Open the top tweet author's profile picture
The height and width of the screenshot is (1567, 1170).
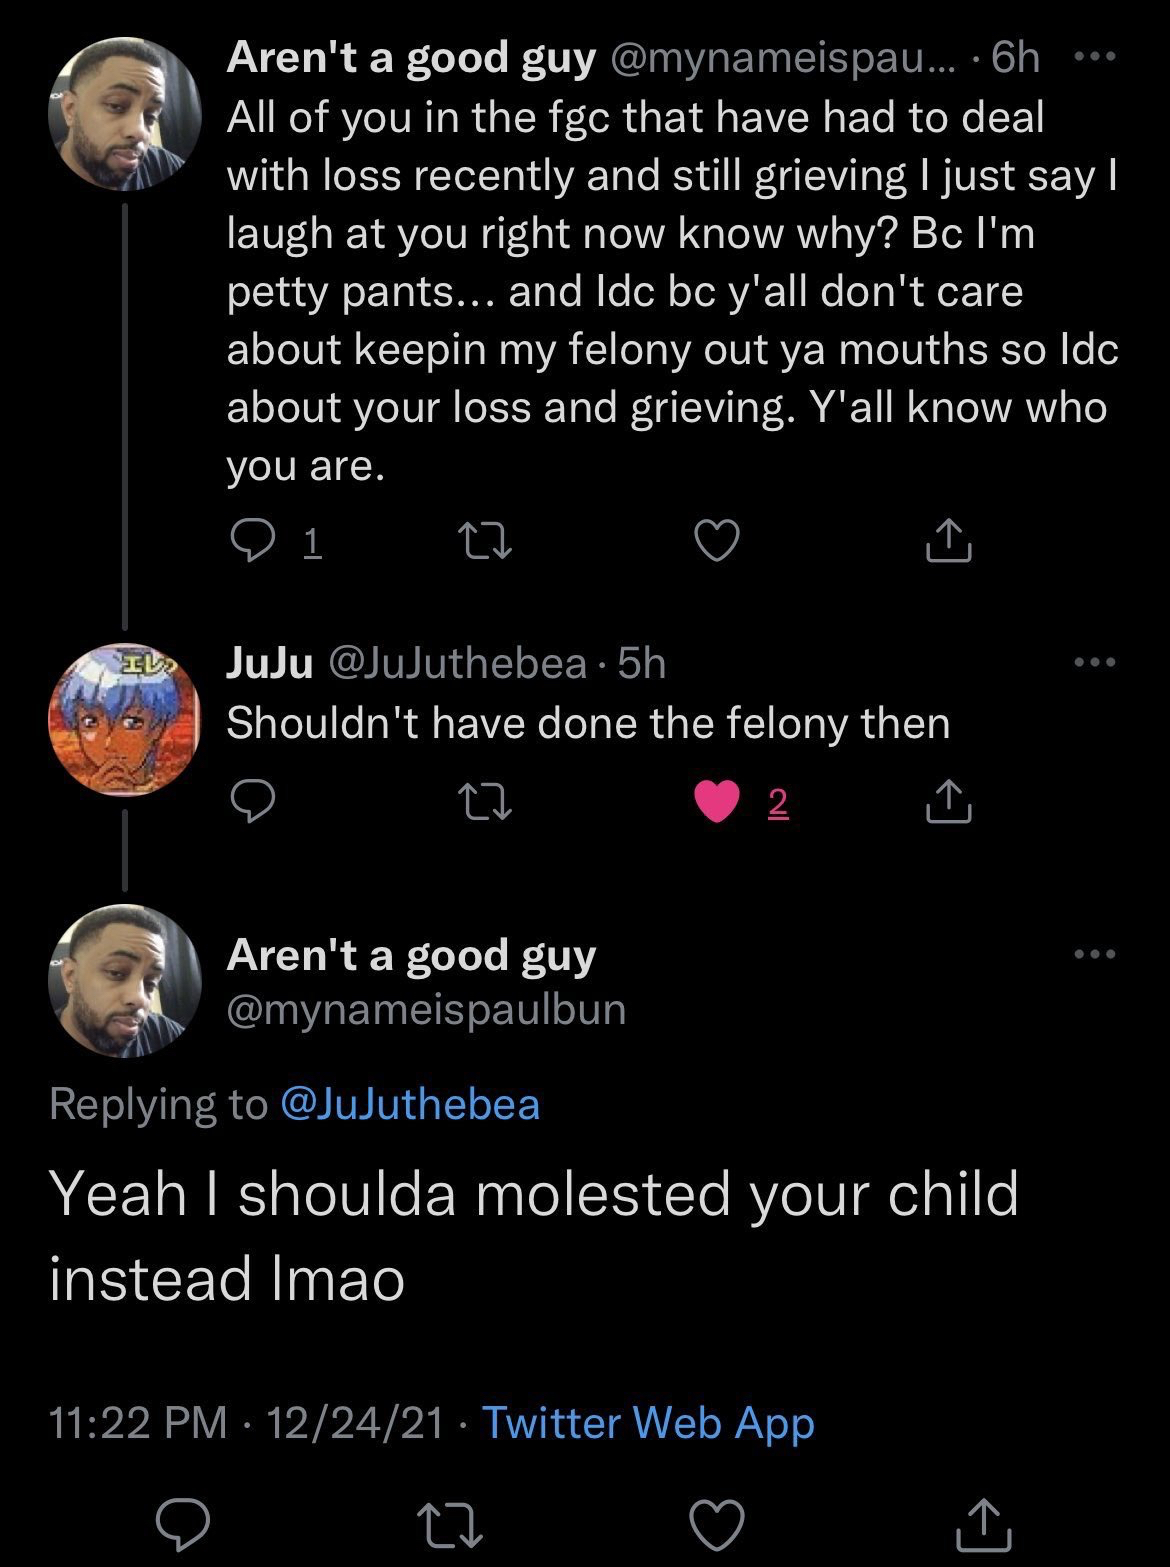point(124,114)
